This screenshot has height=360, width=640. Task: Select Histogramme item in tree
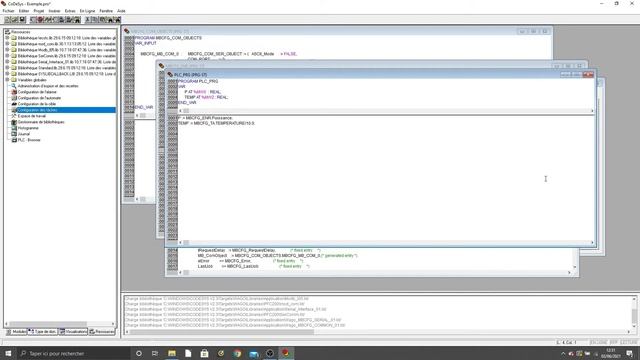tap(28, 128)
